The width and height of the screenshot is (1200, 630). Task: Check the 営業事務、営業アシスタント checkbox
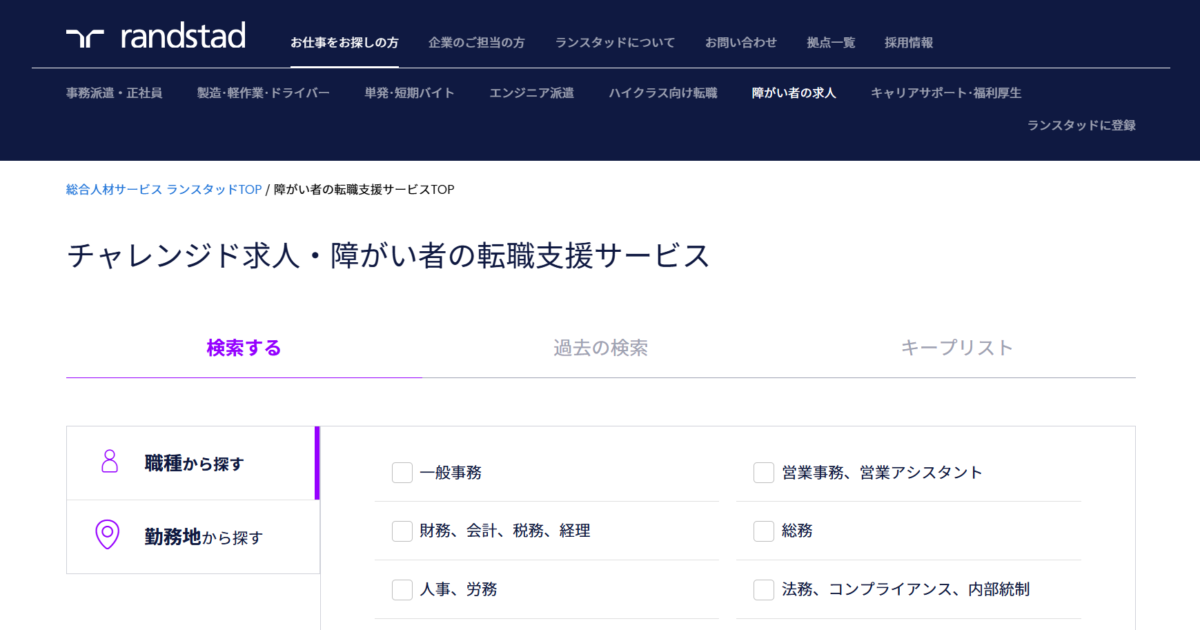point(763,473)
